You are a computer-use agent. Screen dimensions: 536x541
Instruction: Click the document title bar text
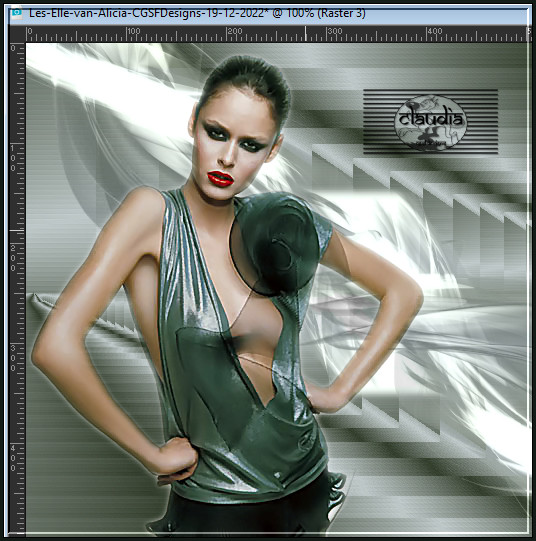pyautogui.click(x=197, y=13)
